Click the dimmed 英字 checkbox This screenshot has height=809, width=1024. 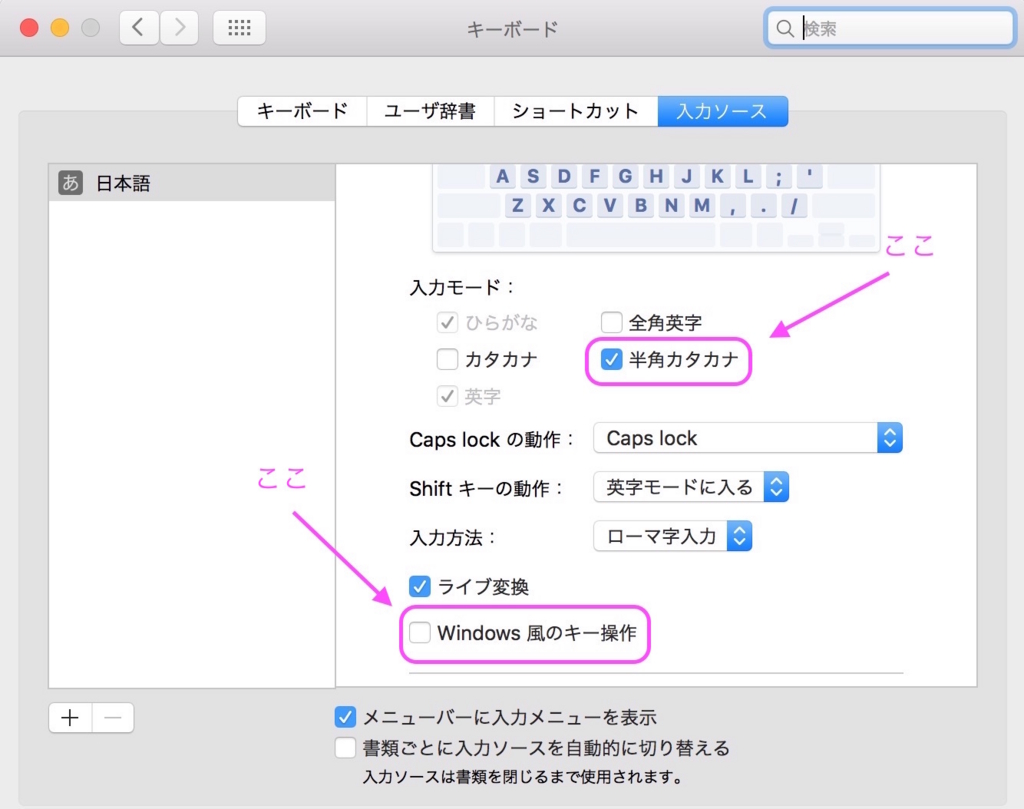click(447, 396)
